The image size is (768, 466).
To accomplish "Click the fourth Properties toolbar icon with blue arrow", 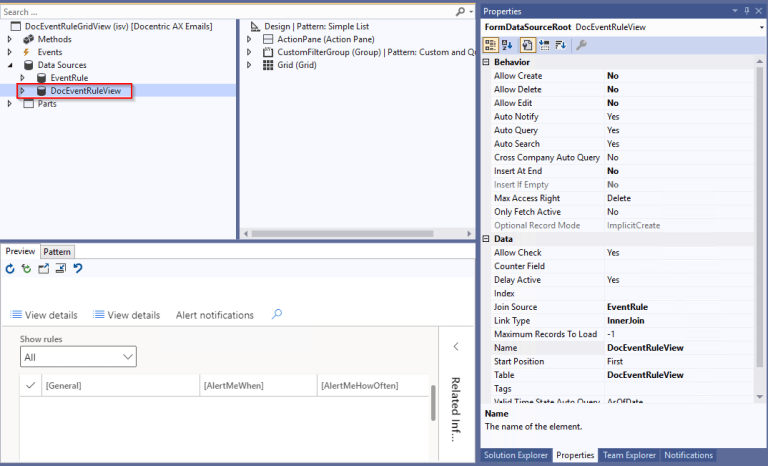I will pyautogui.click(x=544, y=45).
